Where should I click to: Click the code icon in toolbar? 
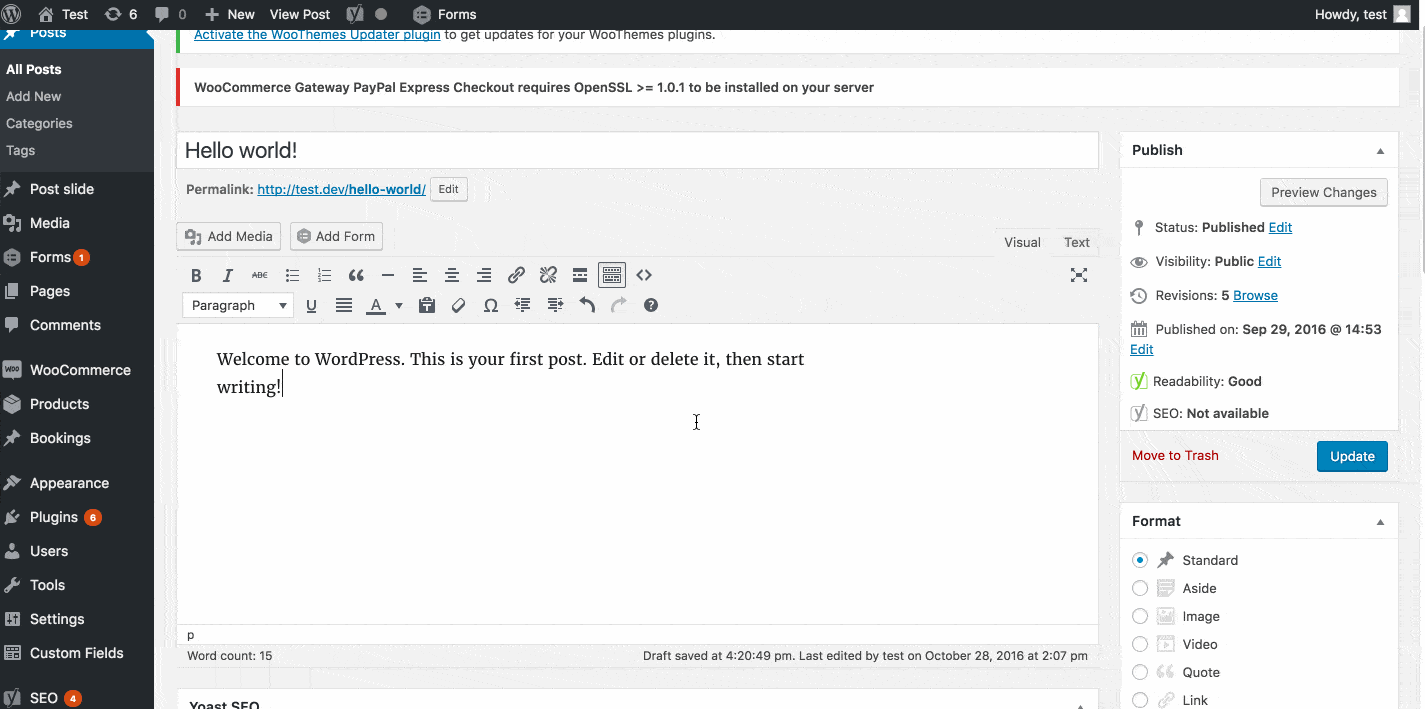(644, 275)
